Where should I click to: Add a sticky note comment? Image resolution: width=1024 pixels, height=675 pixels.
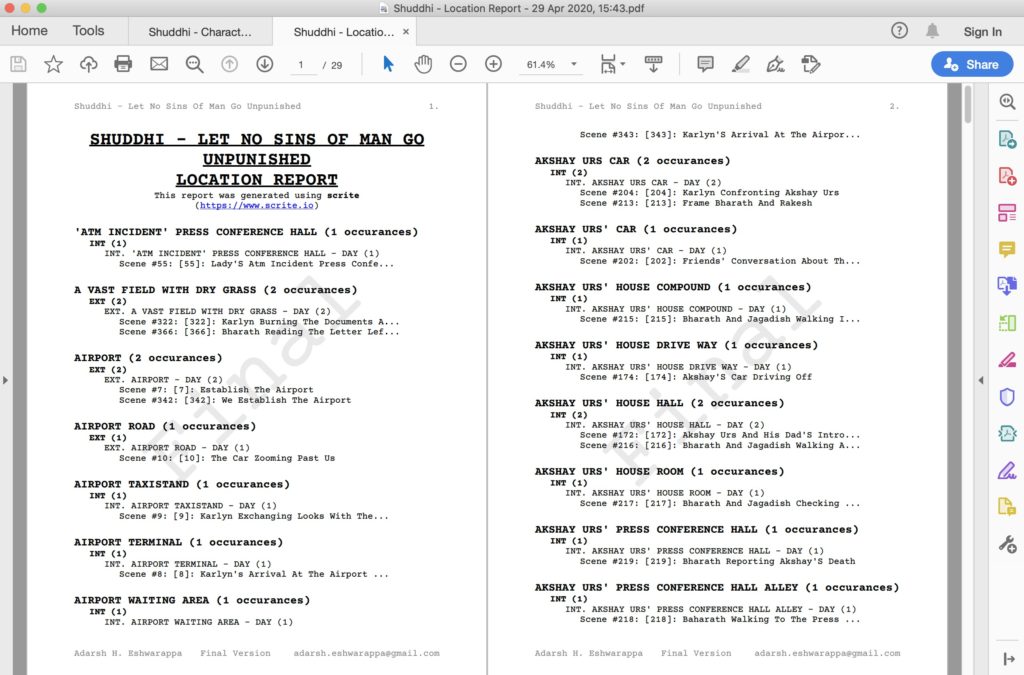(x=705, y=64)
